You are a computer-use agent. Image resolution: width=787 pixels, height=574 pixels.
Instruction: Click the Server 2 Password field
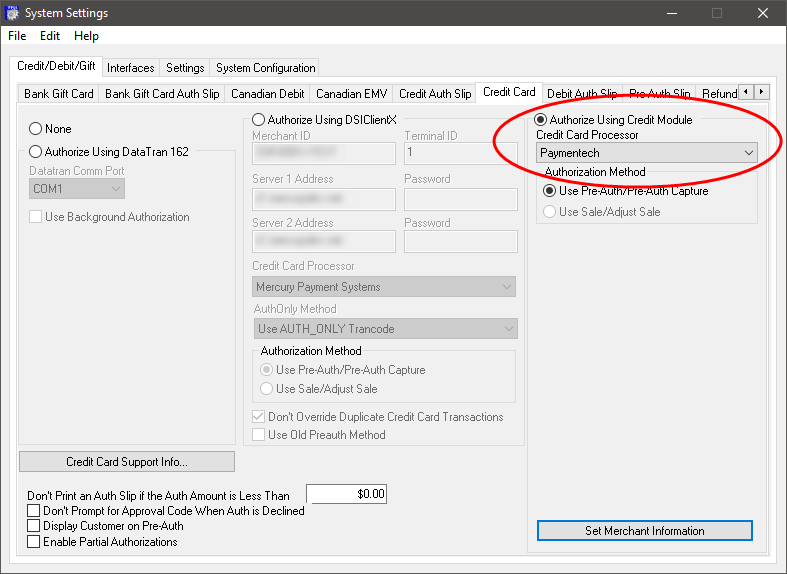click(461, 241)
